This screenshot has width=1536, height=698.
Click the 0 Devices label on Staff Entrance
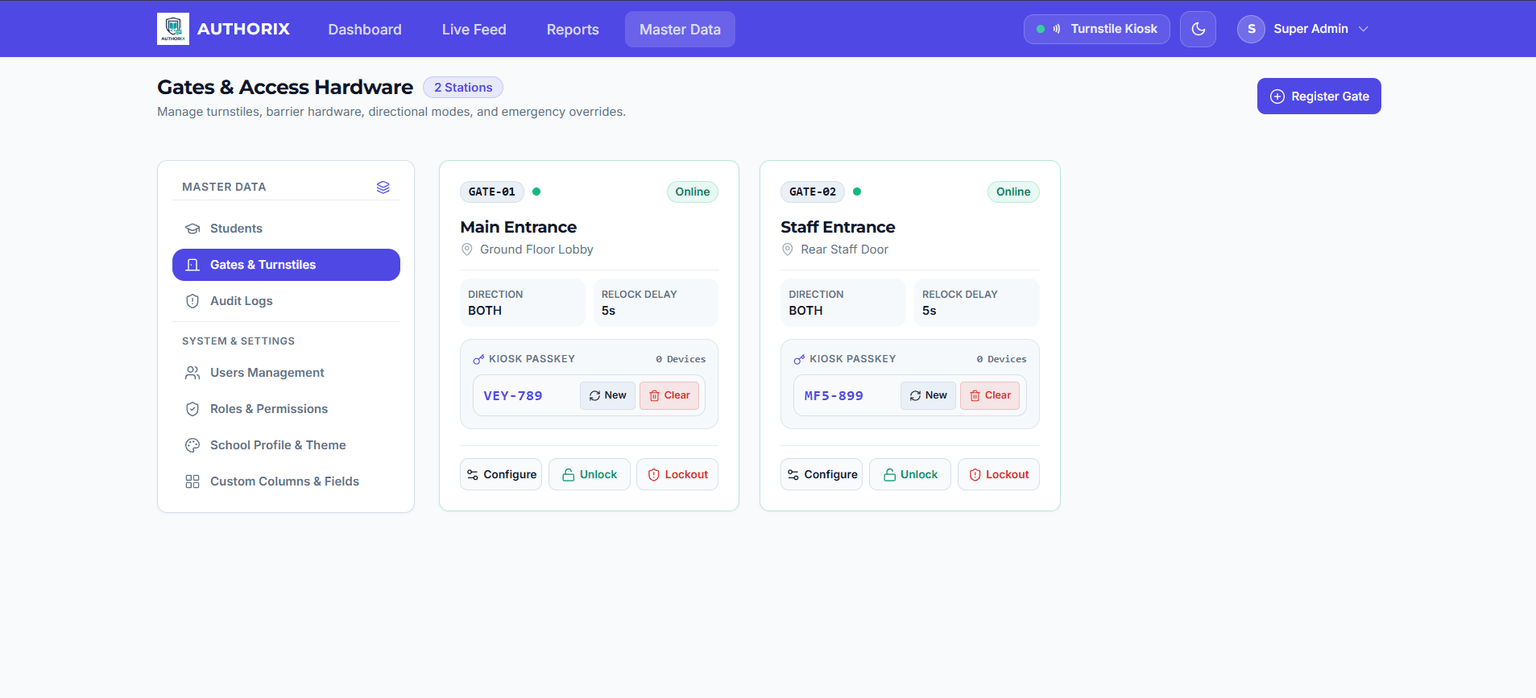(x=1002, y=359)
